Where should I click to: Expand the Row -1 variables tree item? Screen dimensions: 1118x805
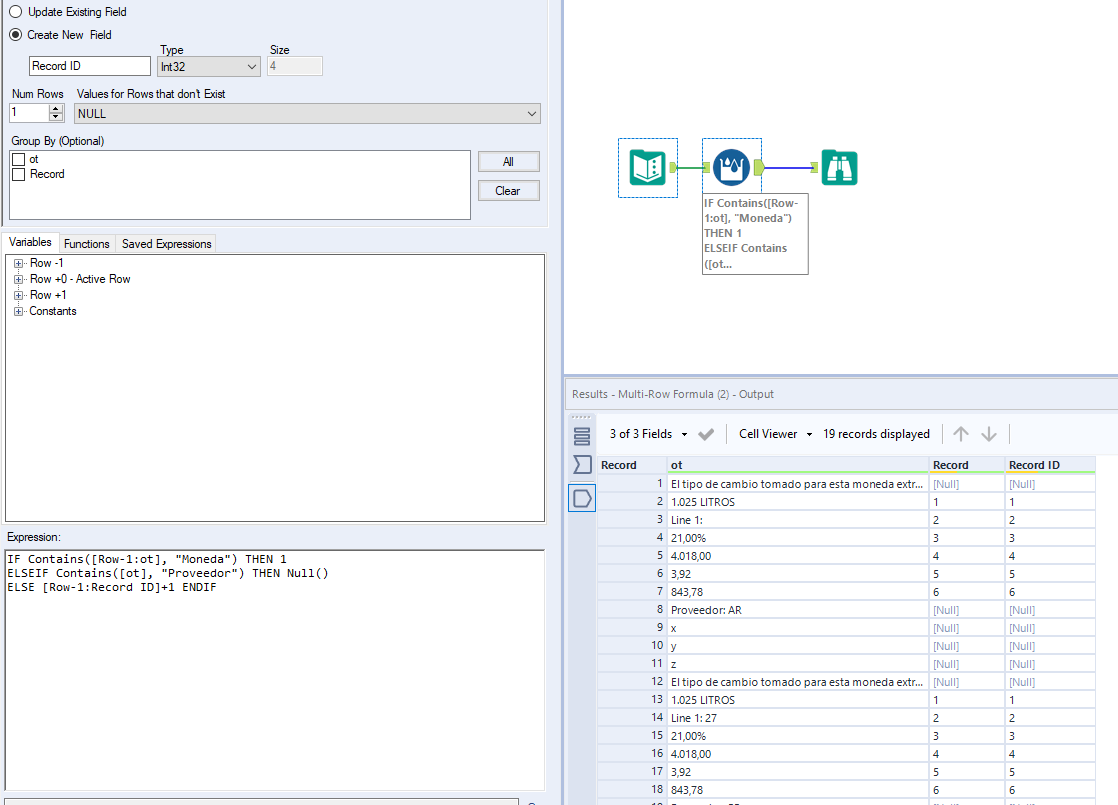pyautogui.click(x=17, y=262)
